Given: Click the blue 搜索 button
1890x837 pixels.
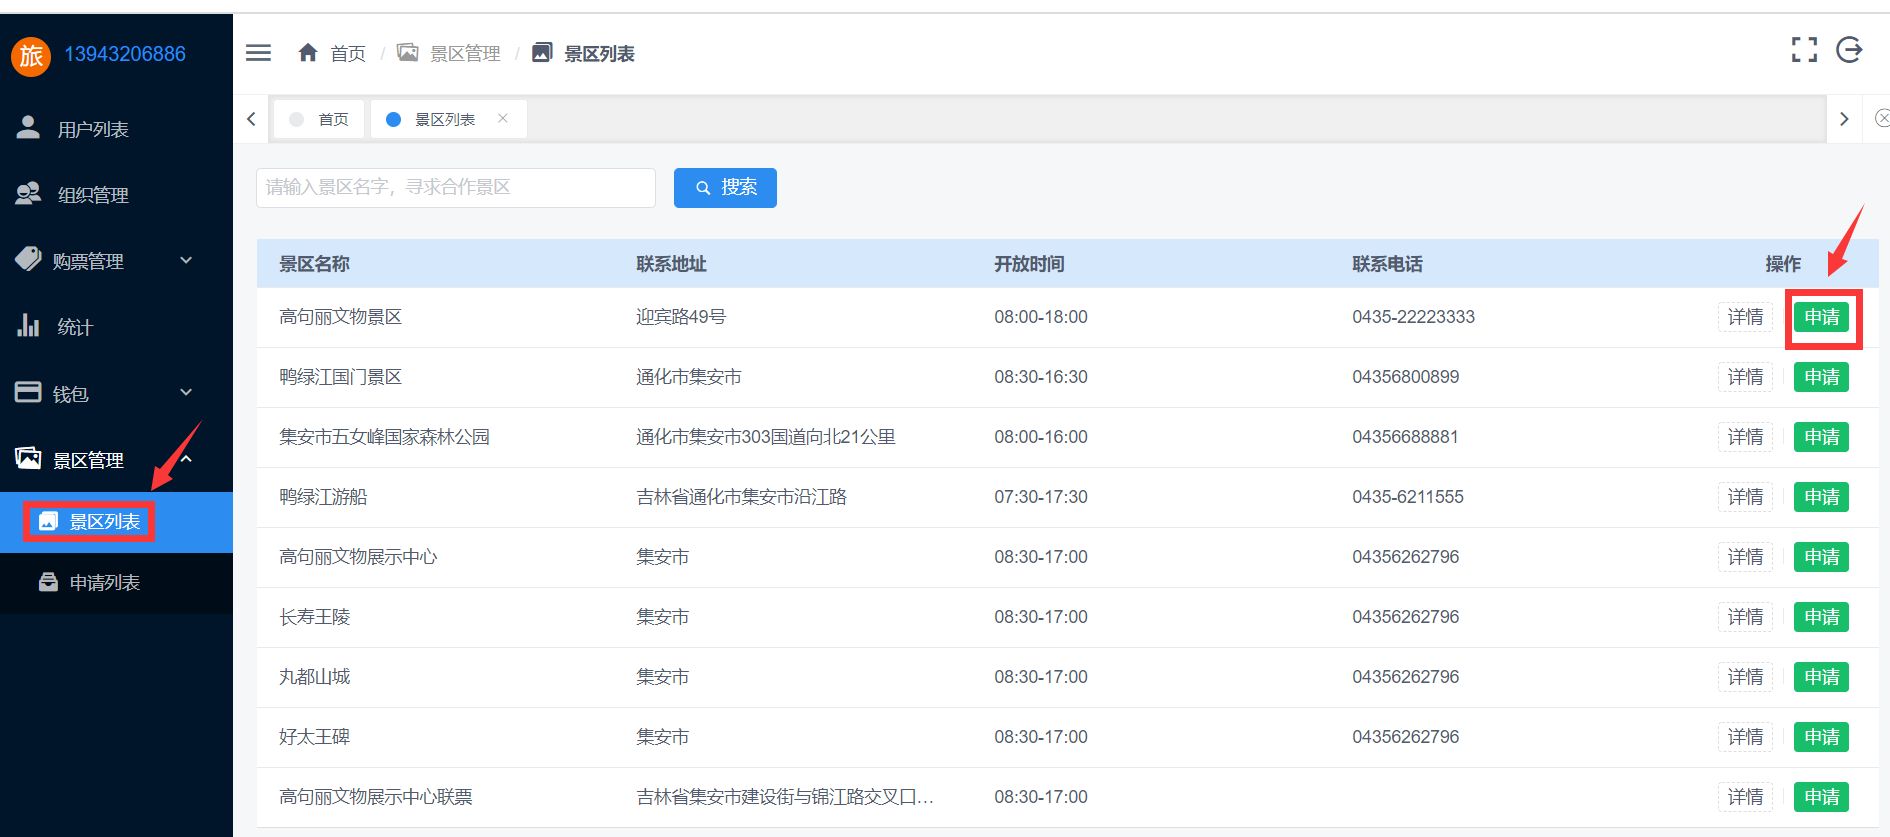Looking at the screenshot, I should coord(725,188).
